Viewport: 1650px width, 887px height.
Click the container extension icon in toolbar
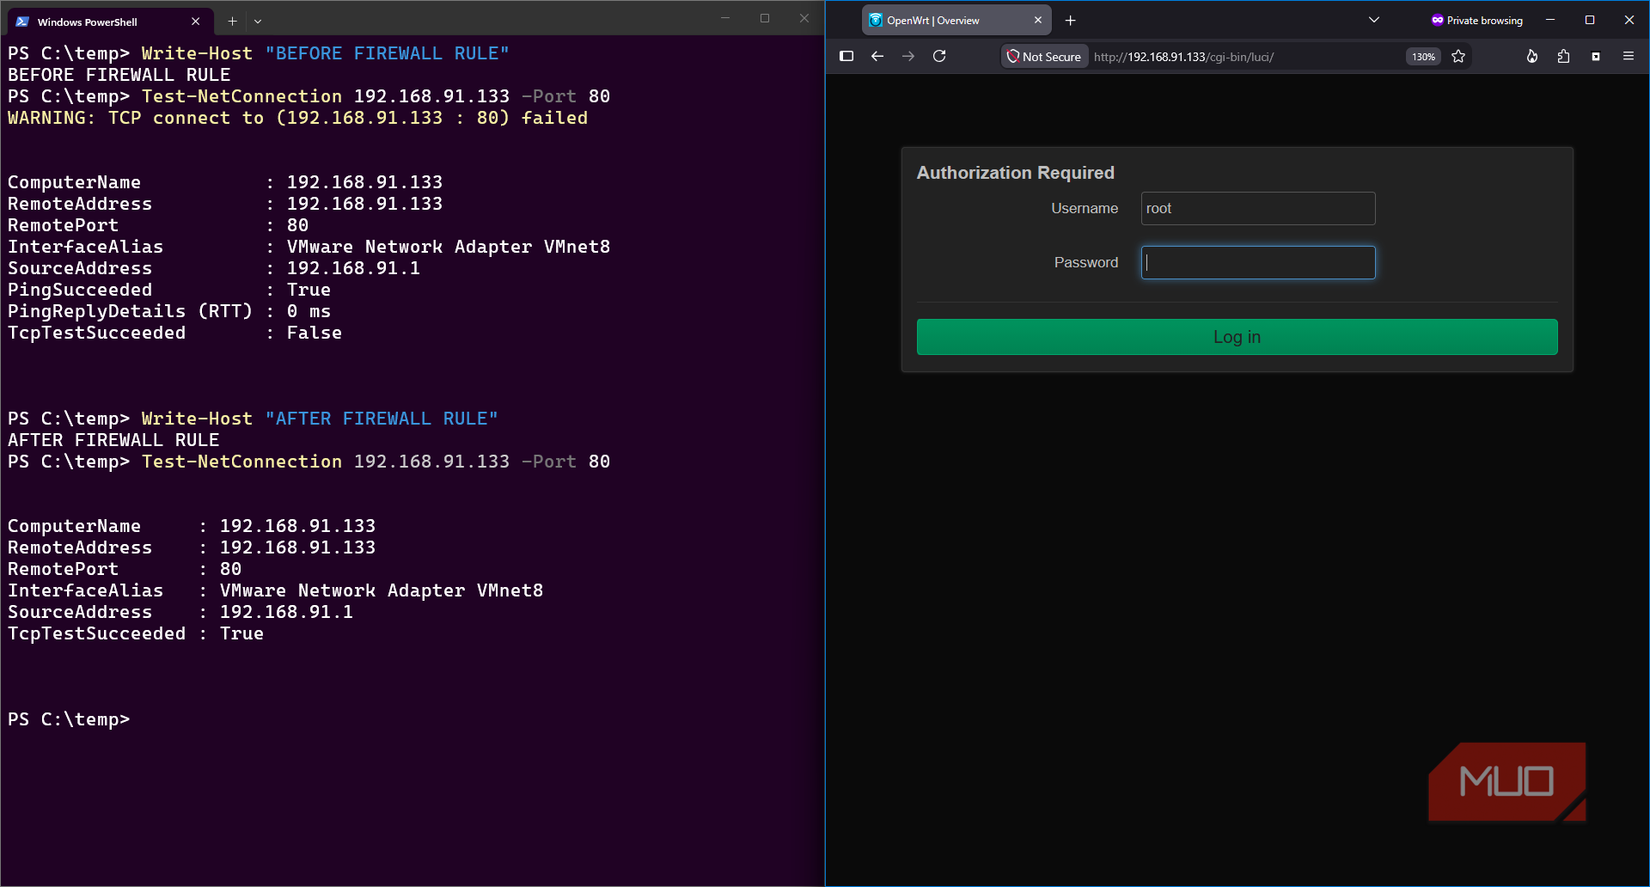(1596, 56)
